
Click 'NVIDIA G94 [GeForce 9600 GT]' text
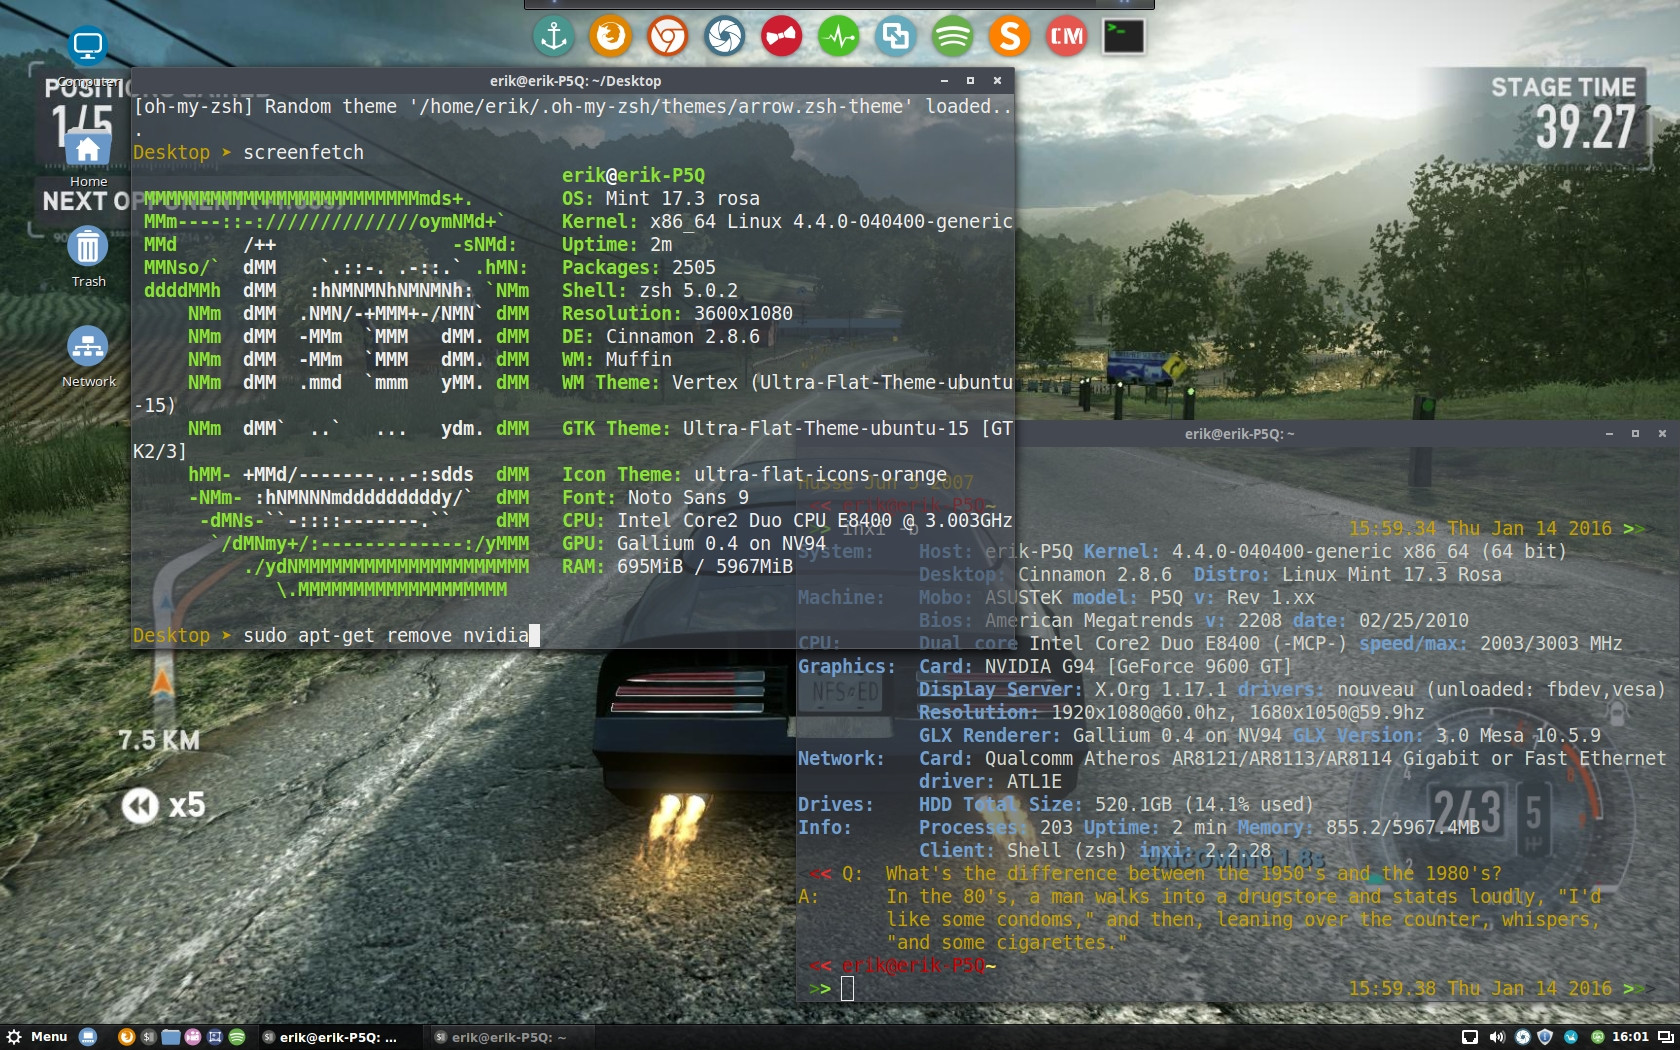point(1138,666)
